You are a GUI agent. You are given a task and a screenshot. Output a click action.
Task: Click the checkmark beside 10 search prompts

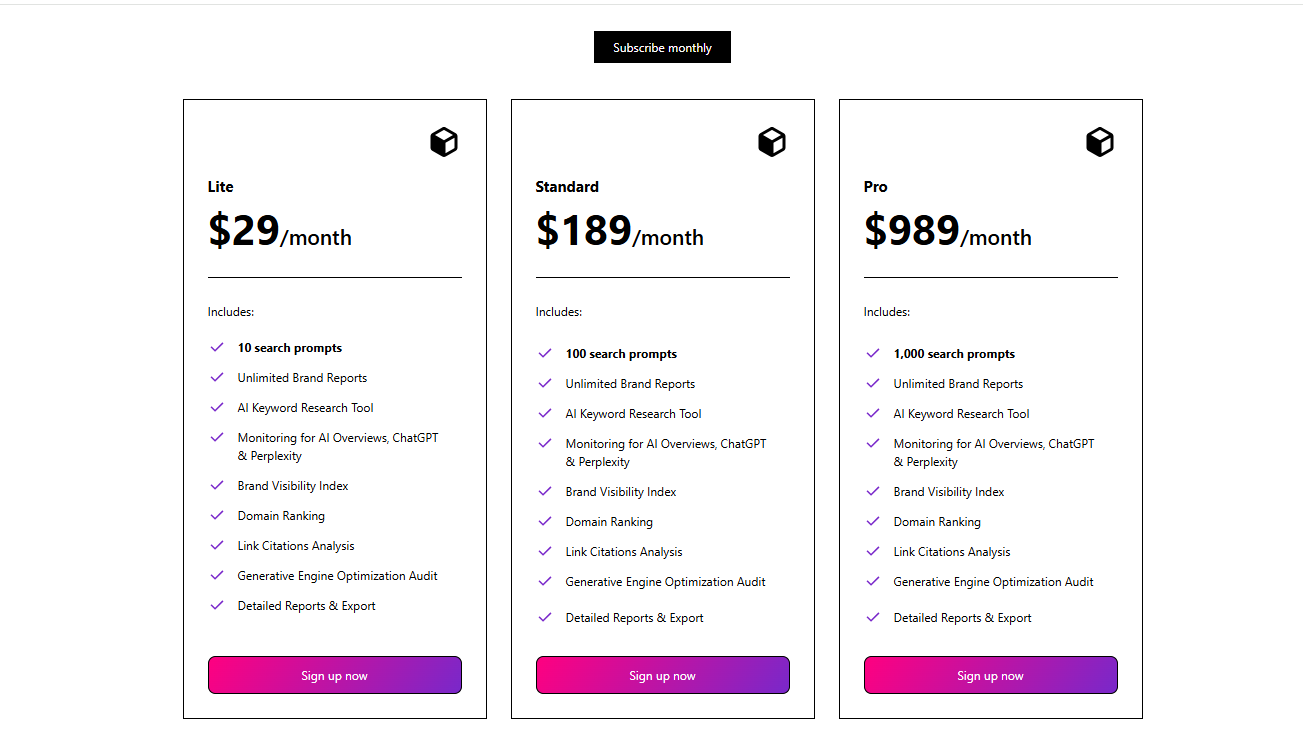pos(217,346)
